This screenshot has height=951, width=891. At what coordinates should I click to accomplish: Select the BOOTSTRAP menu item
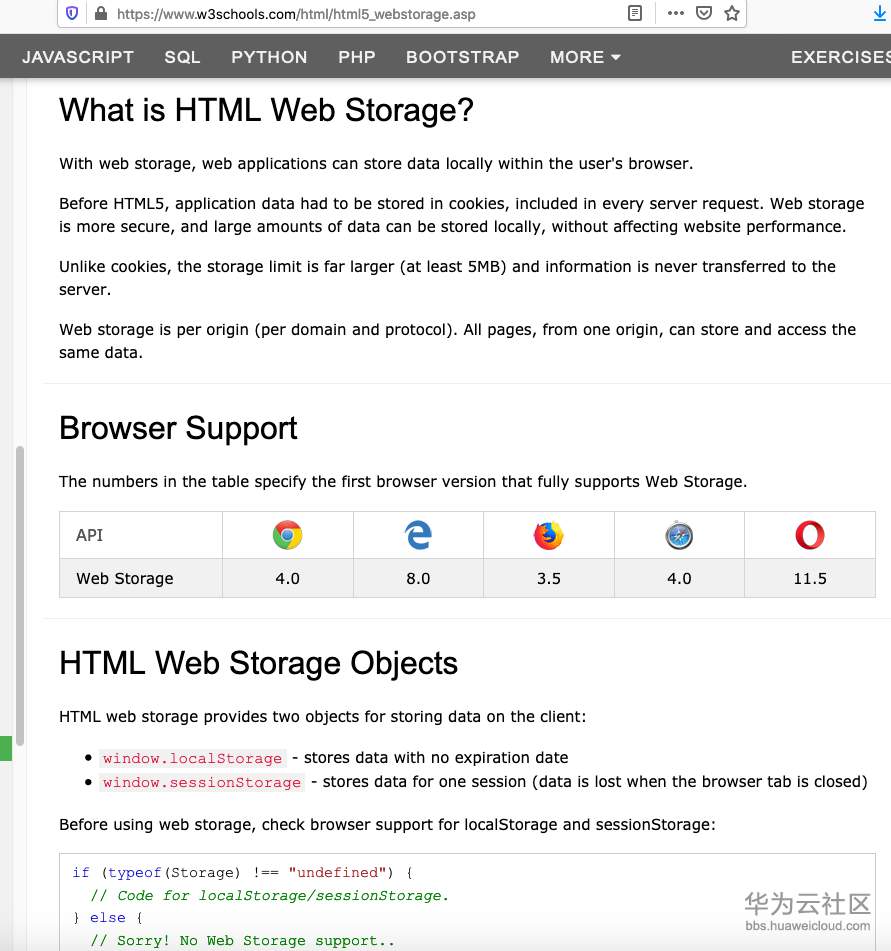[x=462, y=57]
